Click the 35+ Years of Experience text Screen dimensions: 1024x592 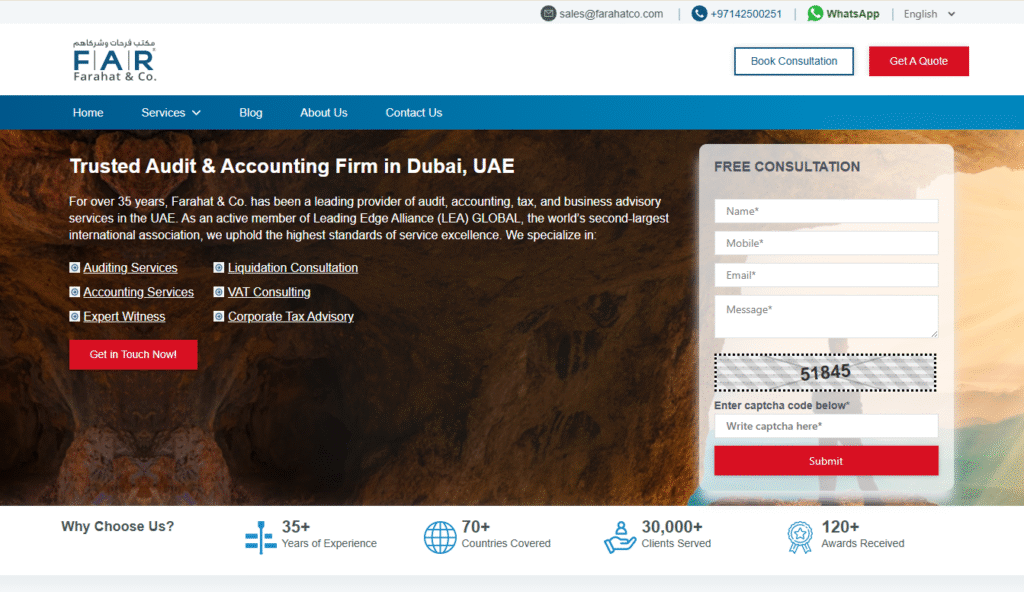point(329,534)
